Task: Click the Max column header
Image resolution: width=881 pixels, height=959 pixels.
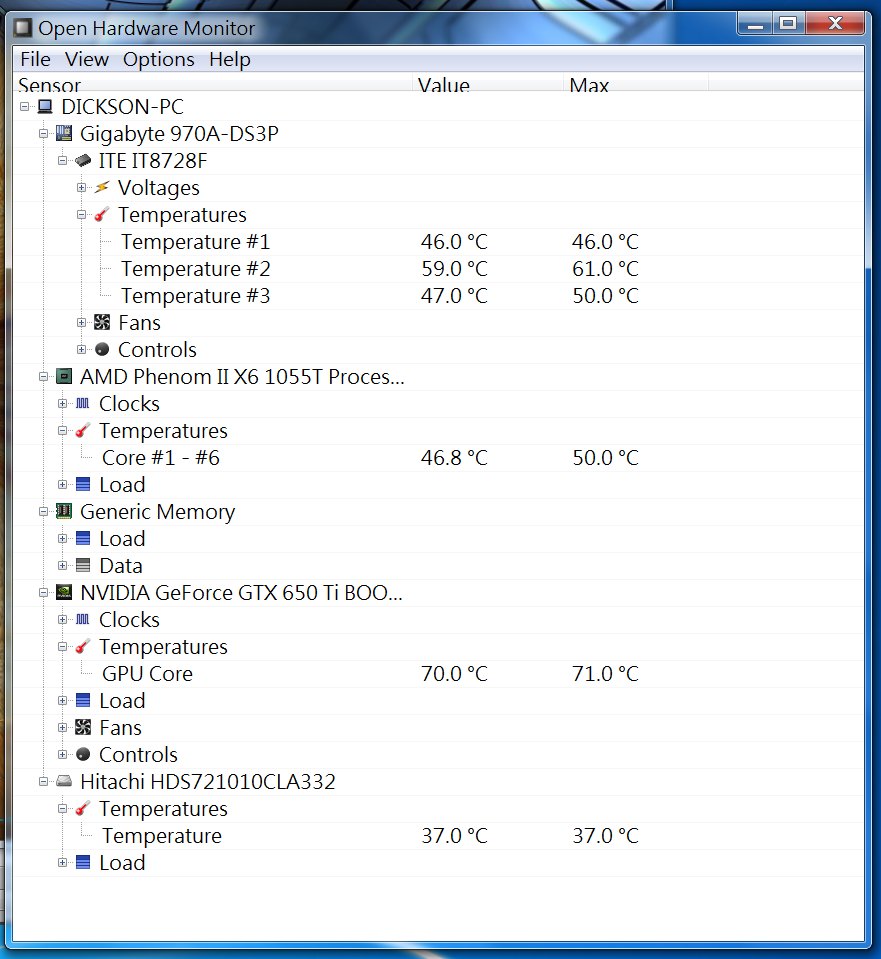Action: click(636, 83)
